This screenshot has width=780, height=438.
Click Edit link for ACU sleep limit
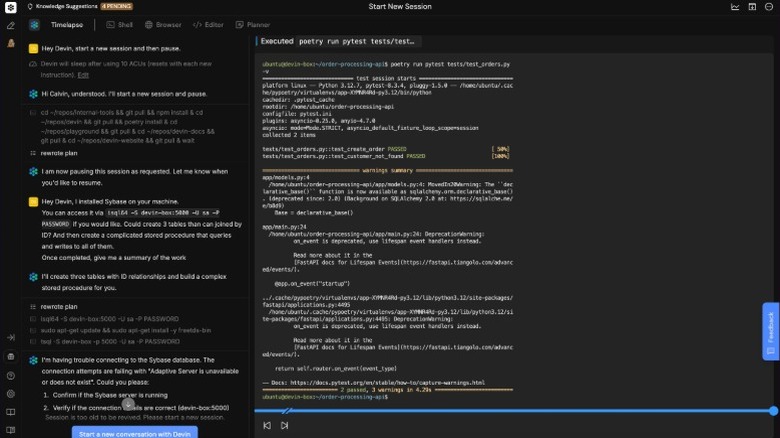[x=83, y=75]
